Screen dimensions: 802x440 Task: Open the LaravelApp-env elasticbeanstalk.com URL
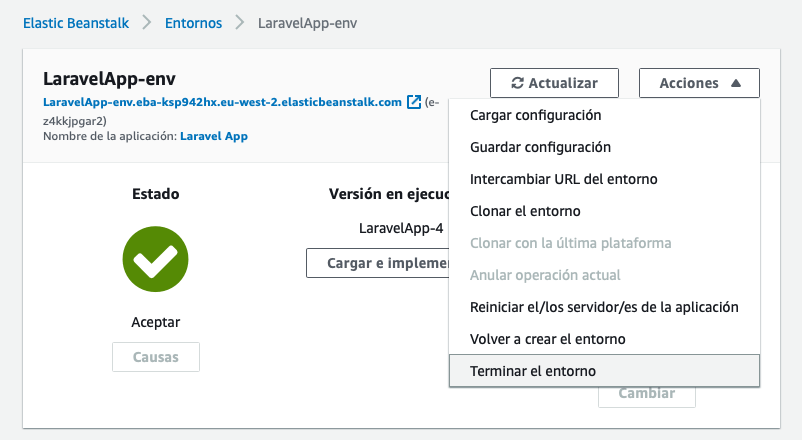click(222, 102)
